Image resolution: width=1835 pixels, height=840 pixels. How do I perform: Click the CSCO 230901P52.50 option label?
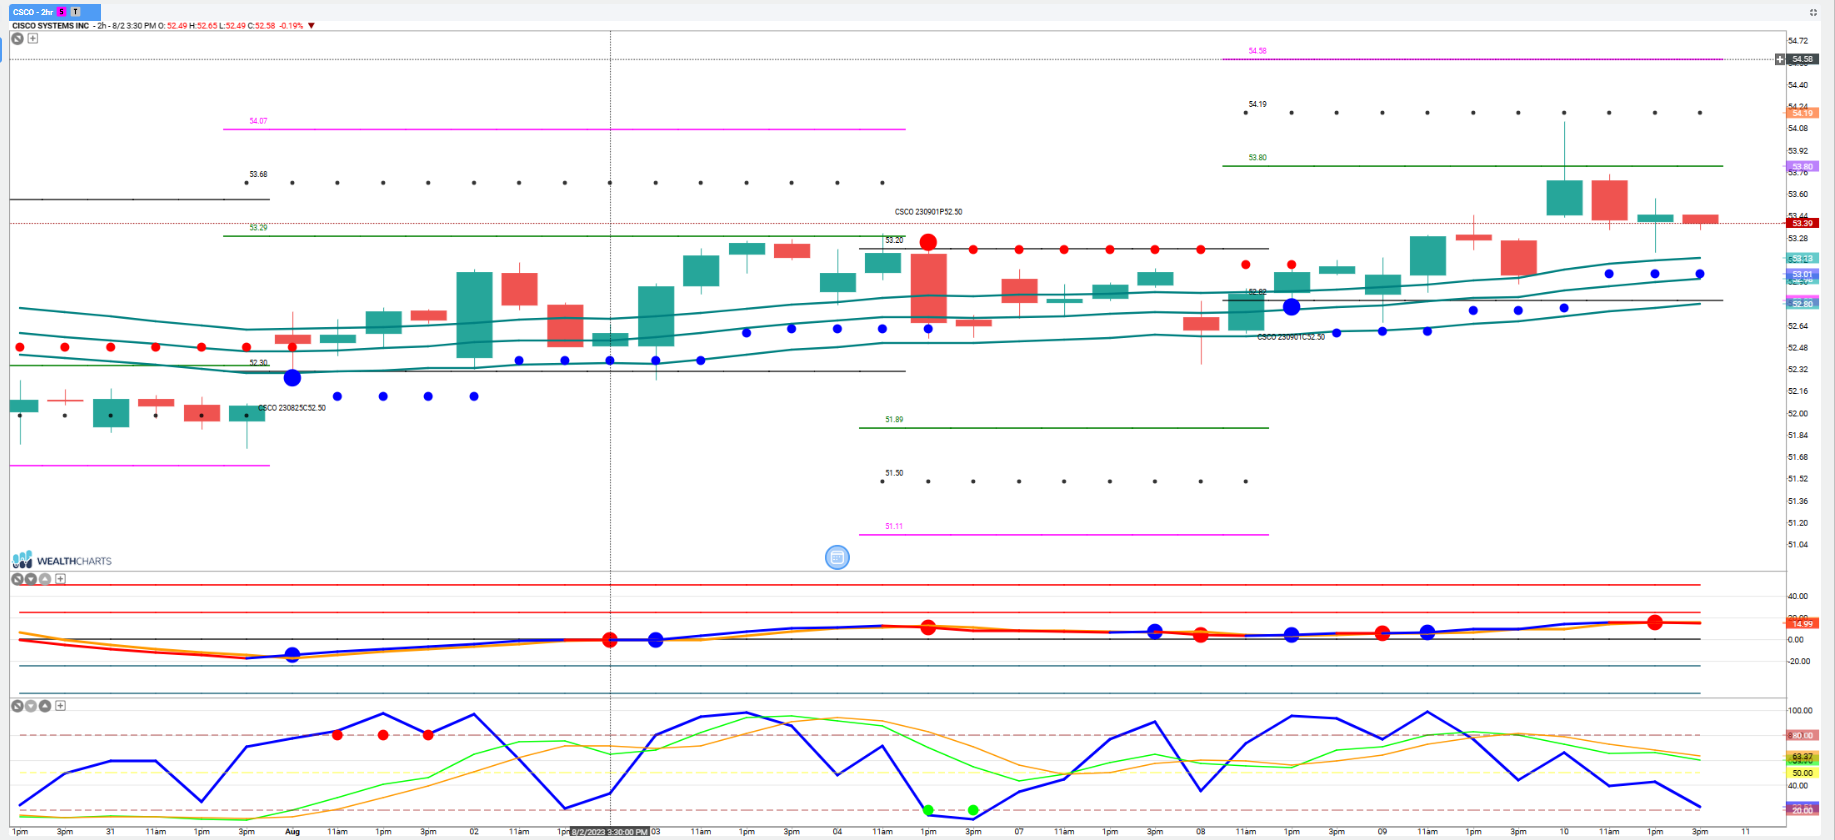pos(928,212)
